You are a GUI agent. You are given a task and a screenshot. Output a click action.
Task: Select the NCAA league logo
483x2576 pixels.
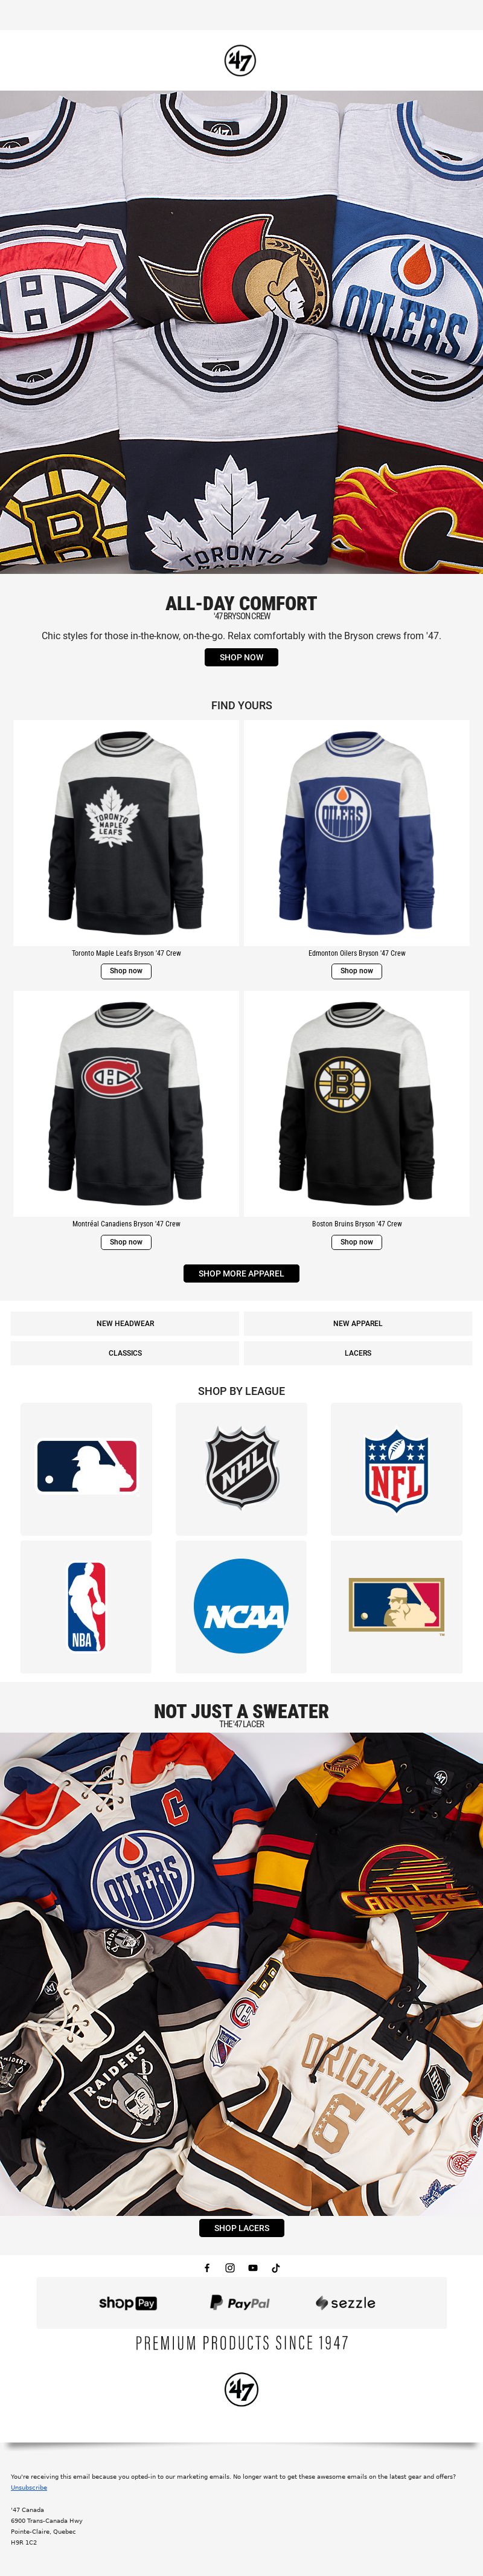tap(242, 1607)
